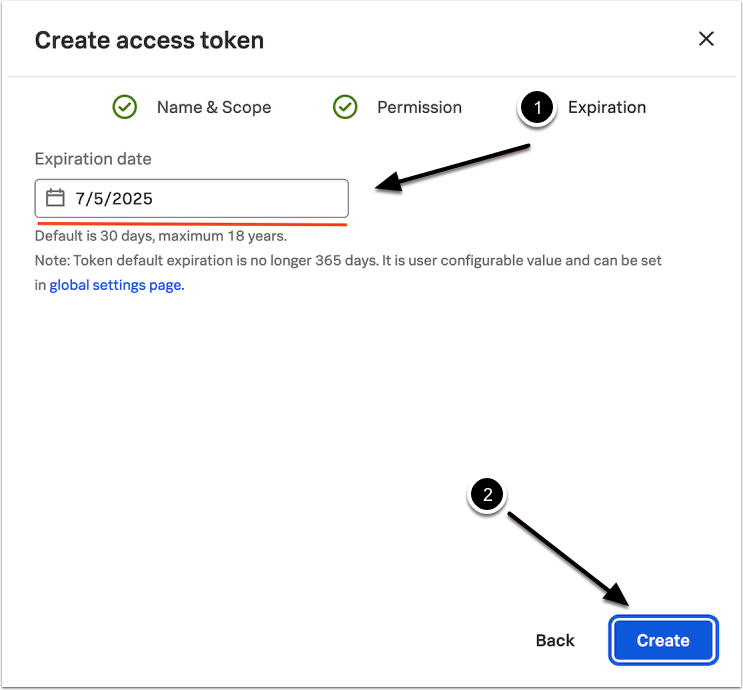Click the numbered 2 badge above Create
Screen dimensions: 743x690
(487, 495)
